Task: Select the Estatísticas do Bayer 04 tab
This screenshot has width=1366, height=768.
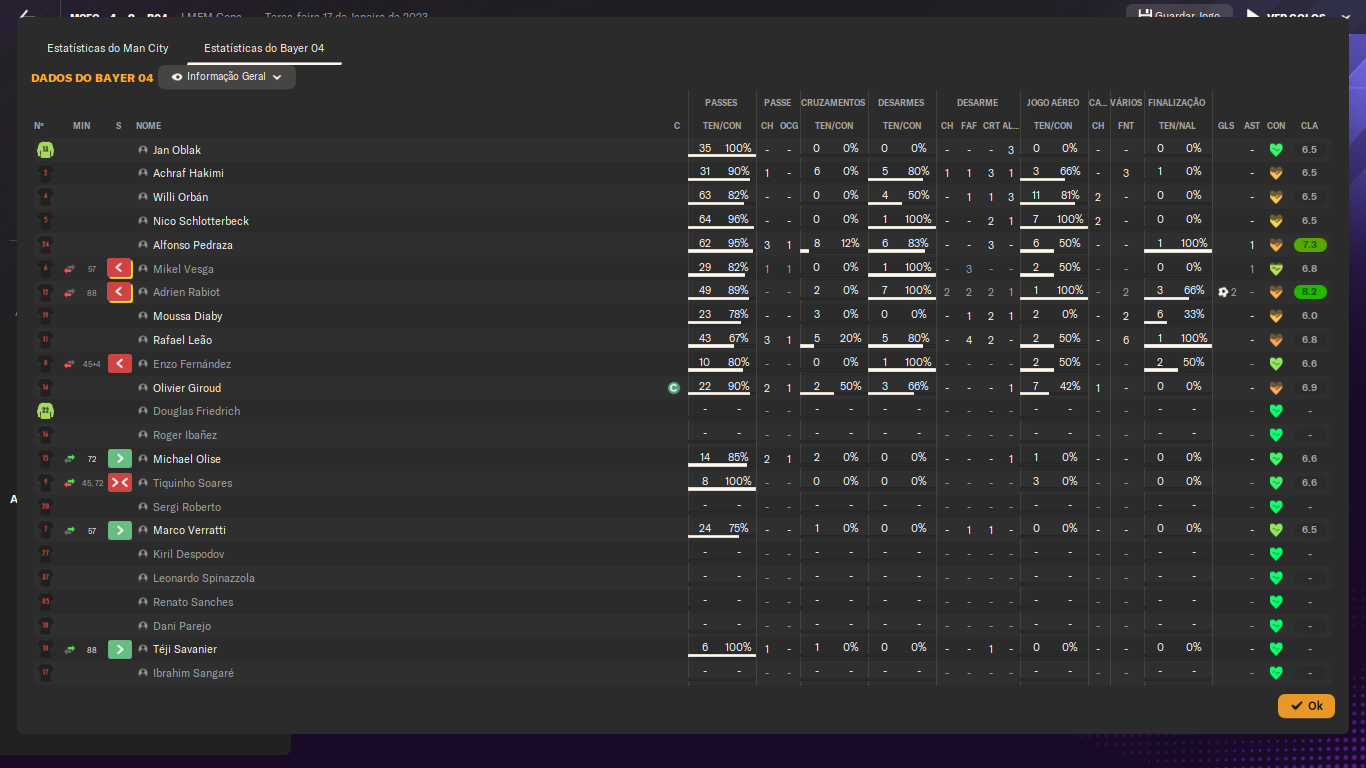Action: [264, 48]
